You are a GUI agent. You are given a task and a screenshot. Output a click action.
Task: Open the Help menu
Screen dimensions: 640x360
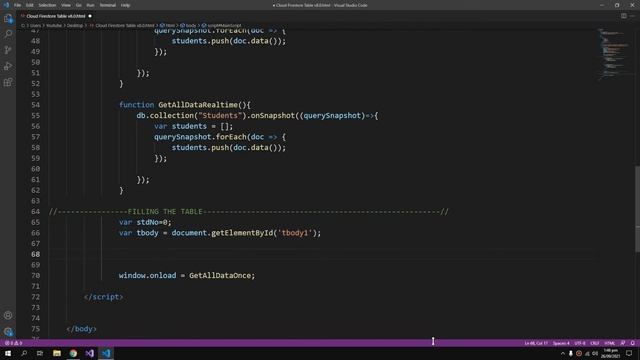pyautogui.click(x=126, y=5)
